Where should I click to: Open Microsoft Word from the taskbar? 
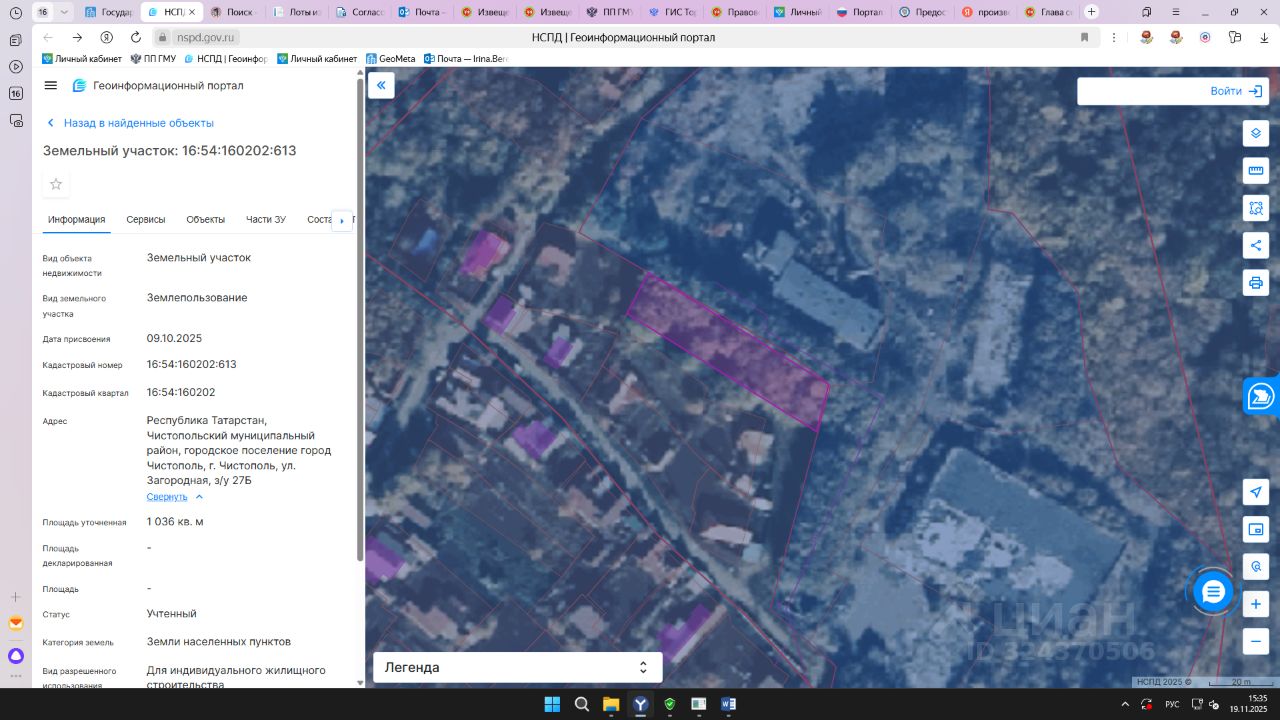click(x=728, y=704)
